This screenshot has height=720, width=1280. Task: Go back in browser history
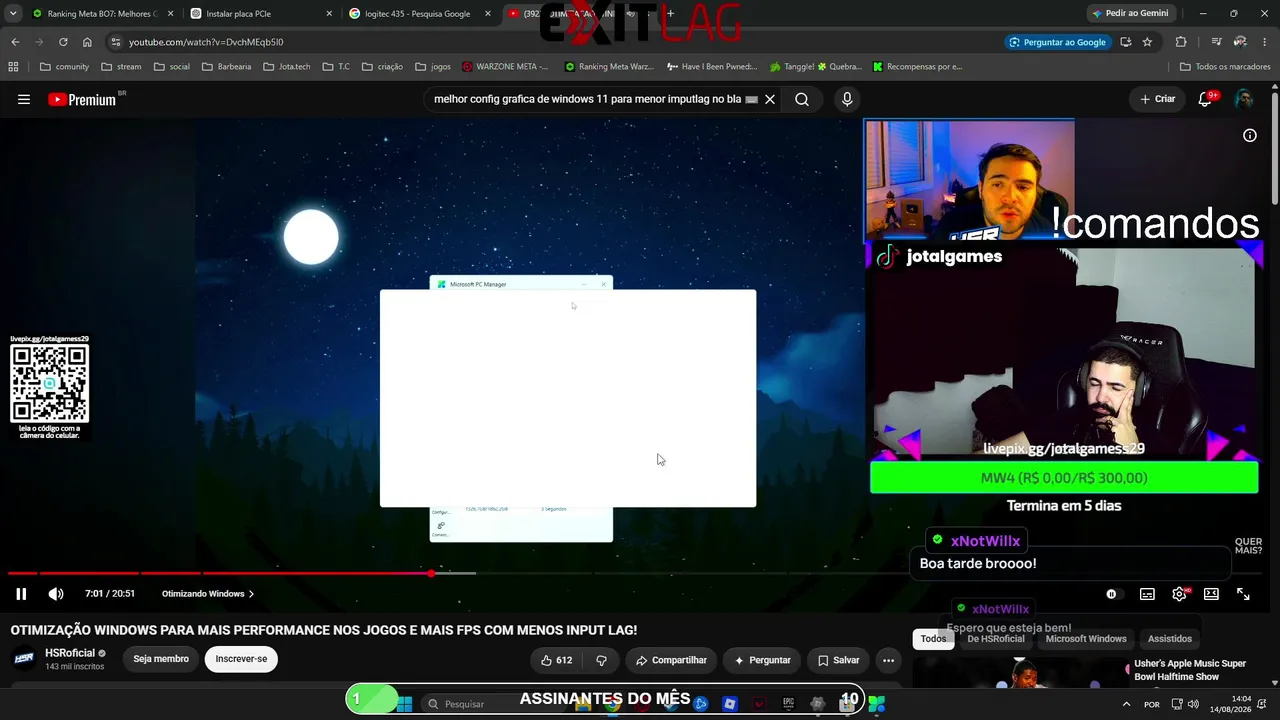point(15,42)
